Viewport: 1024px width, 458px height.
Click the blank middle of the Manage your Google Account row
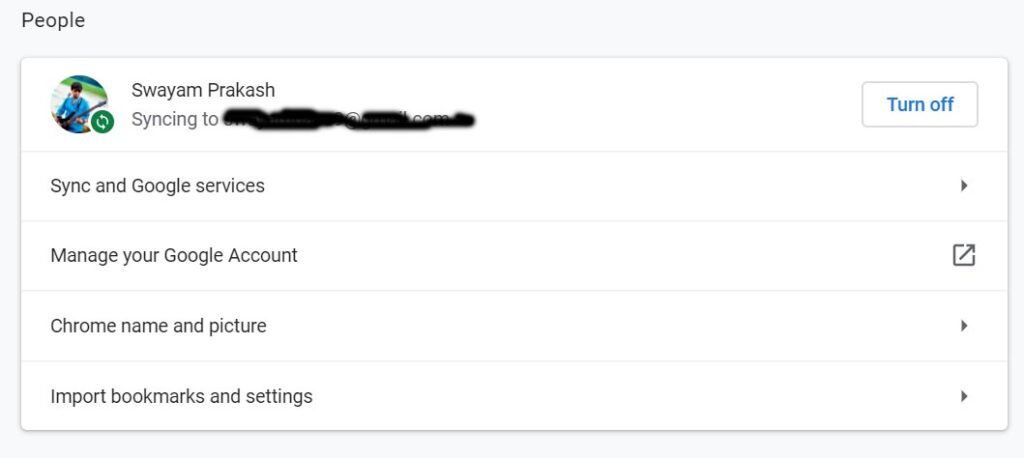[x=600, y=256]
